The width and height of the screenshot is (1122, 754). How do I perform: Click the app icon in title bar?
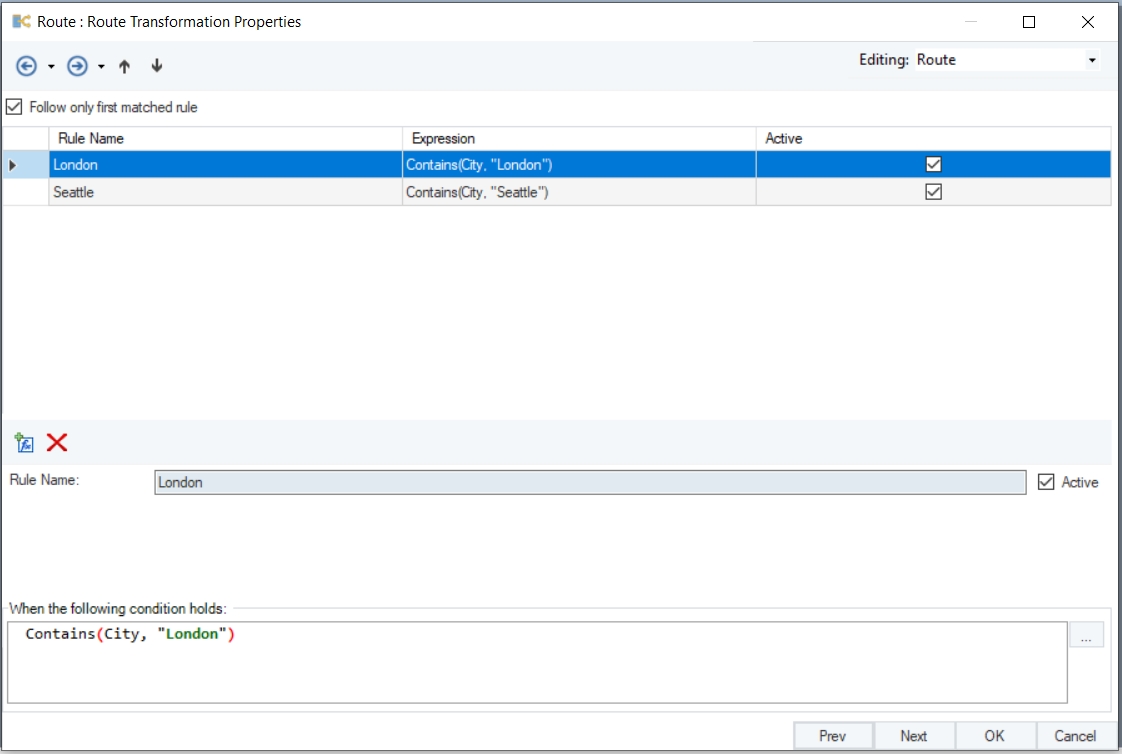coord(21,21)
